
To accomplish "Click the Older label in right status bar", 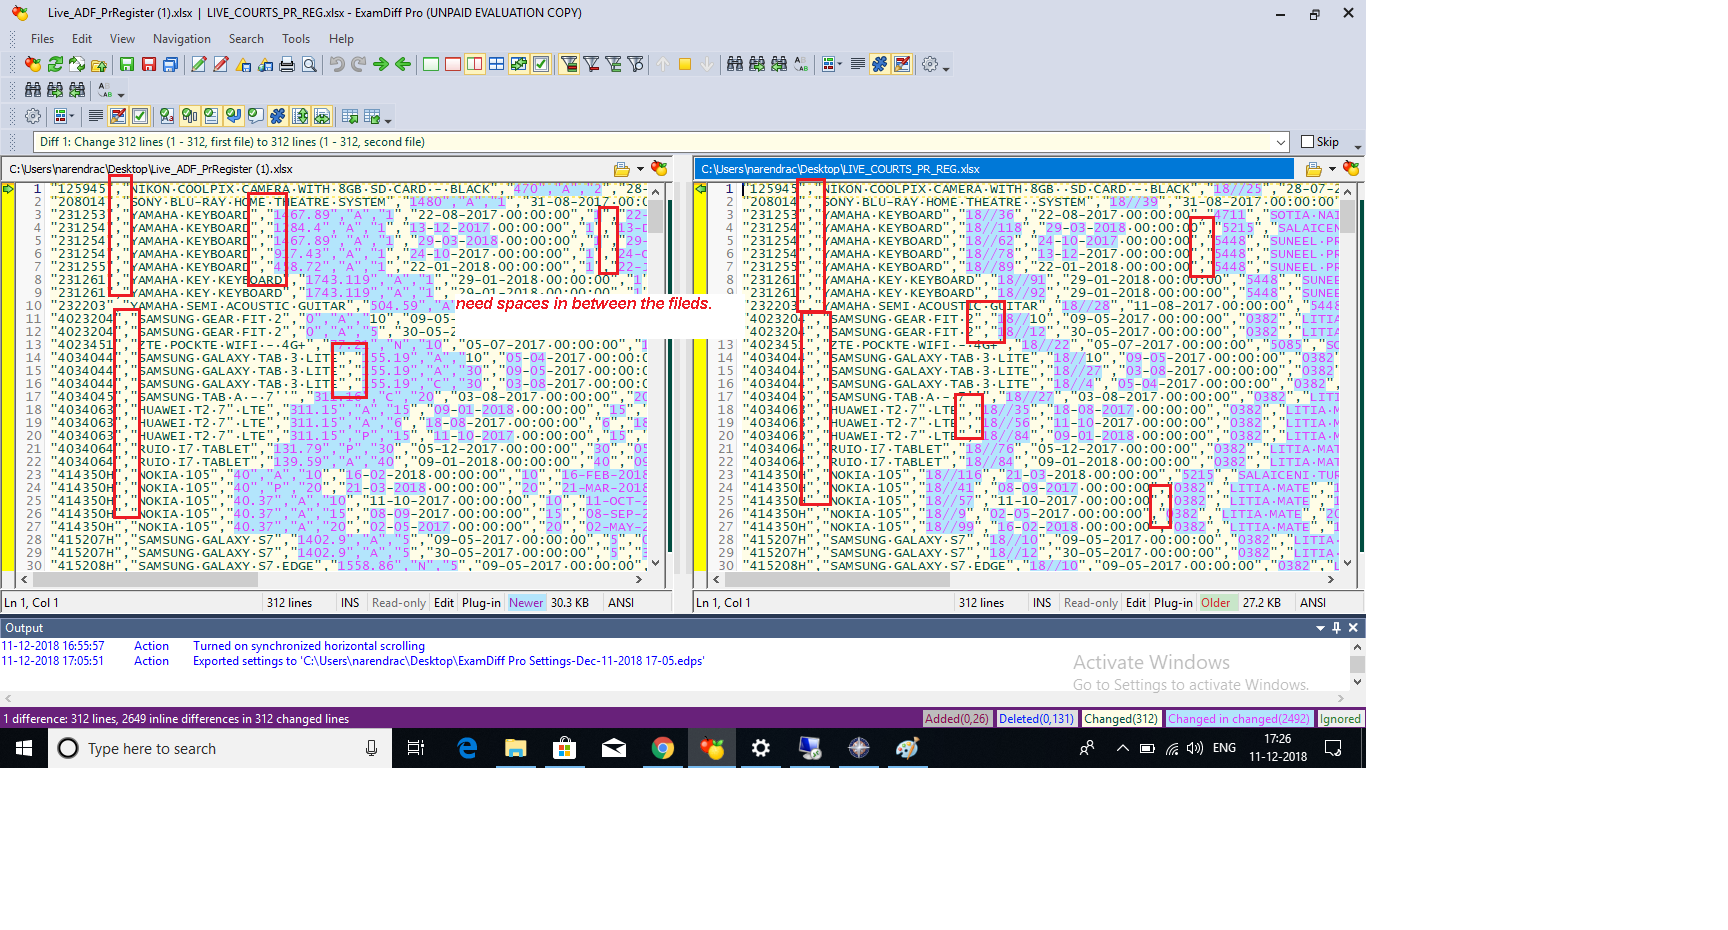I will point(1216,603).
